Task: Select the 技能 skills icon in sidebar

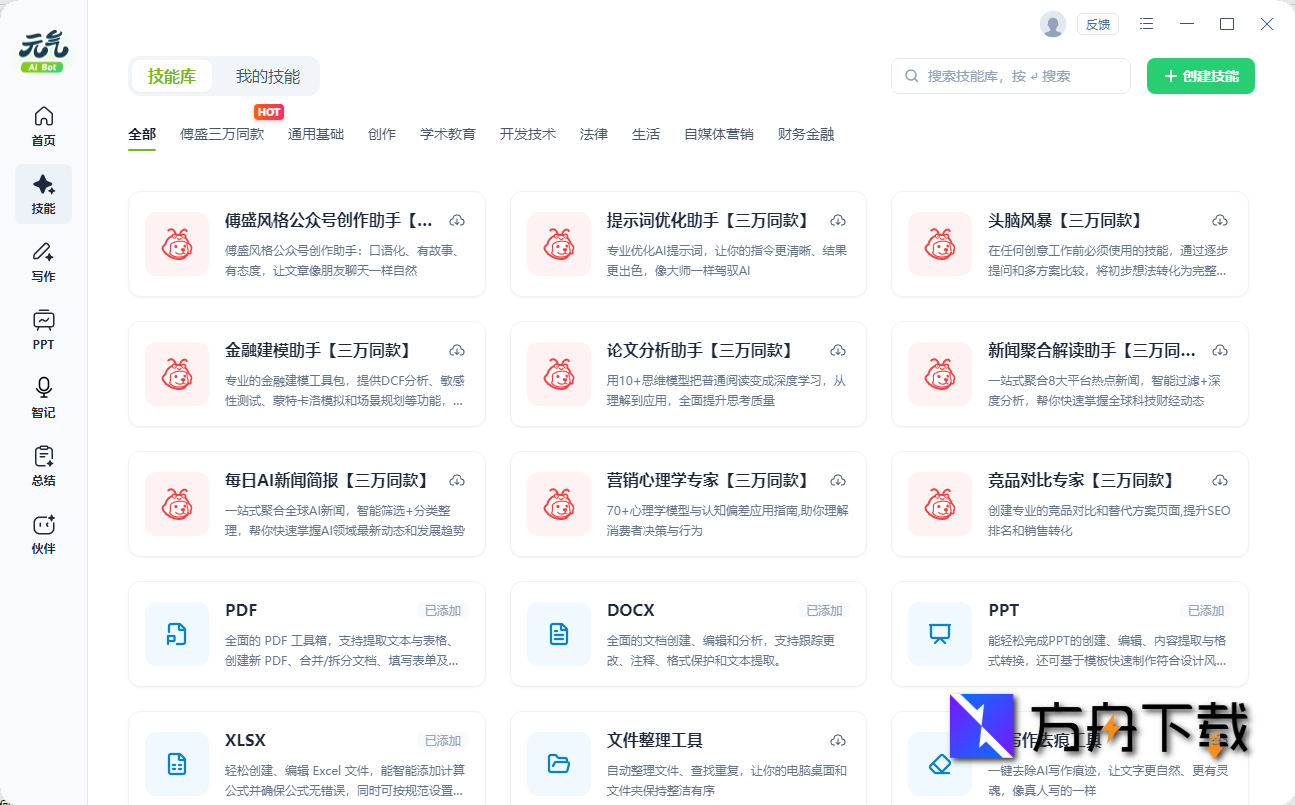Action: pyautogui.click(x=43, y=193)
